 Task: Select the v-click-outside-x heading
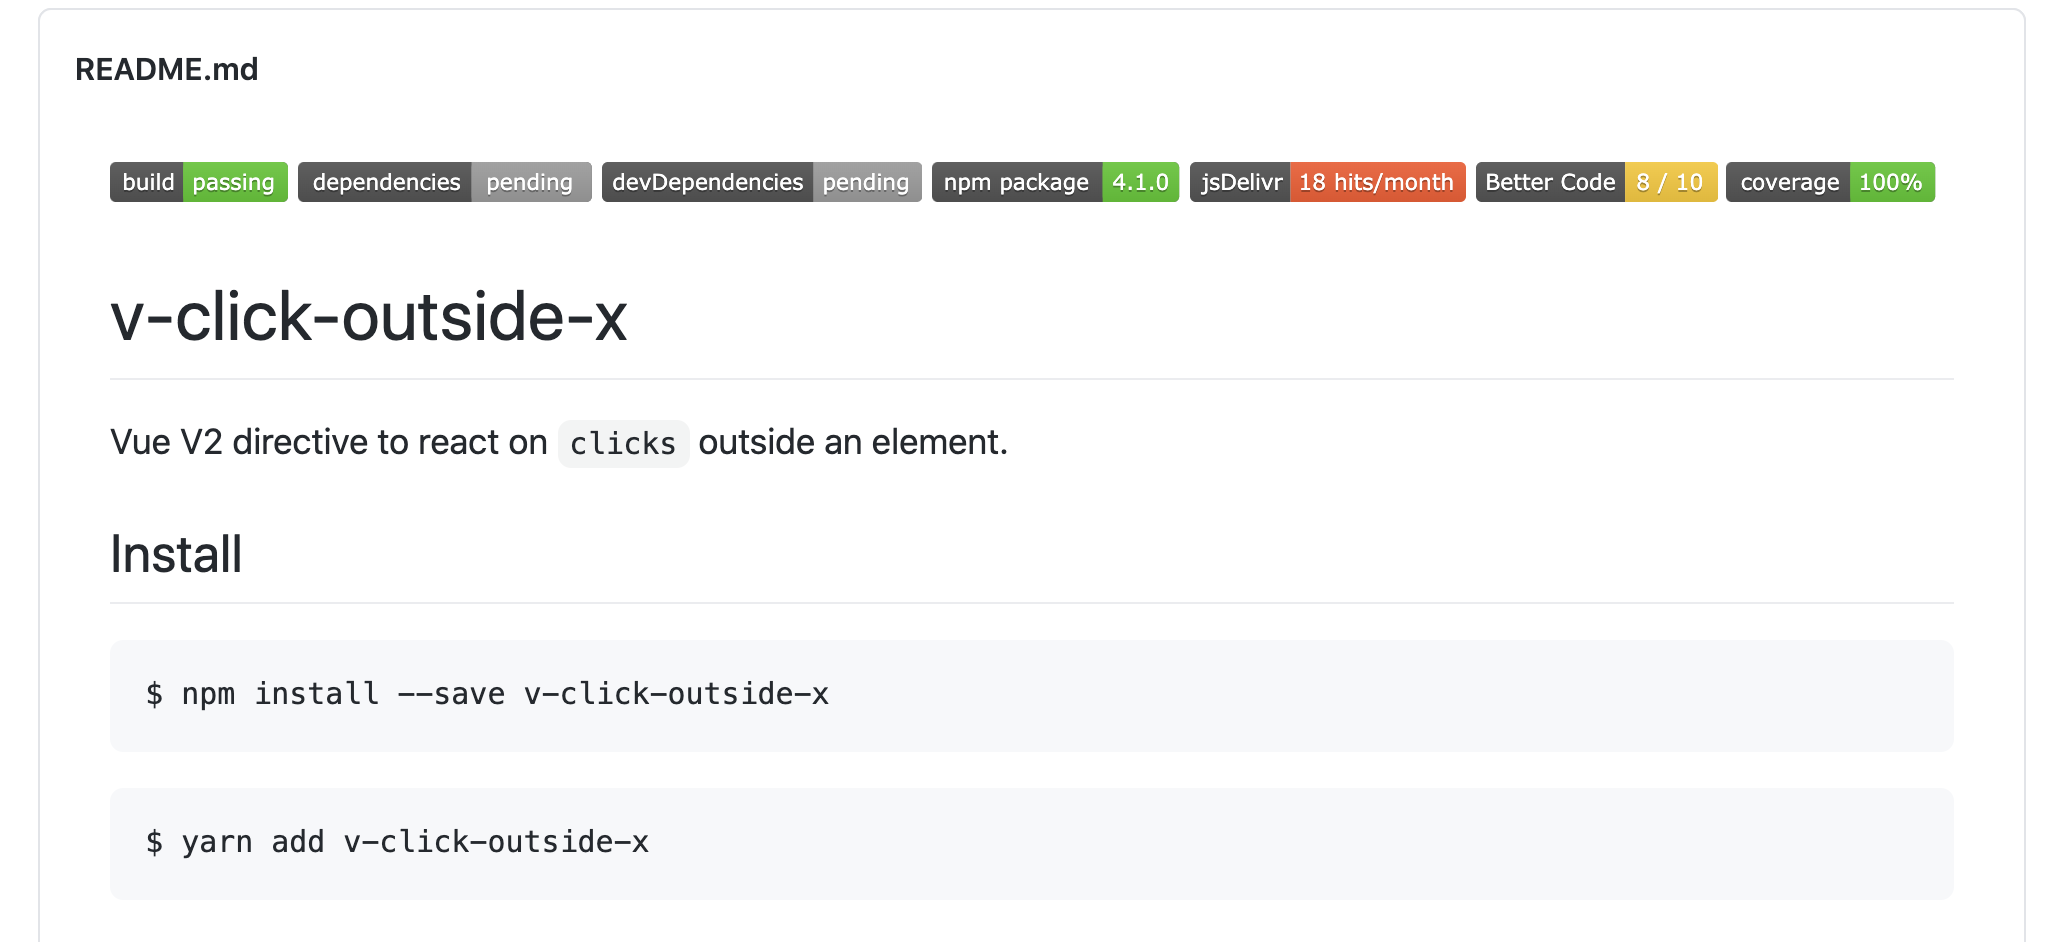[369, 317]
